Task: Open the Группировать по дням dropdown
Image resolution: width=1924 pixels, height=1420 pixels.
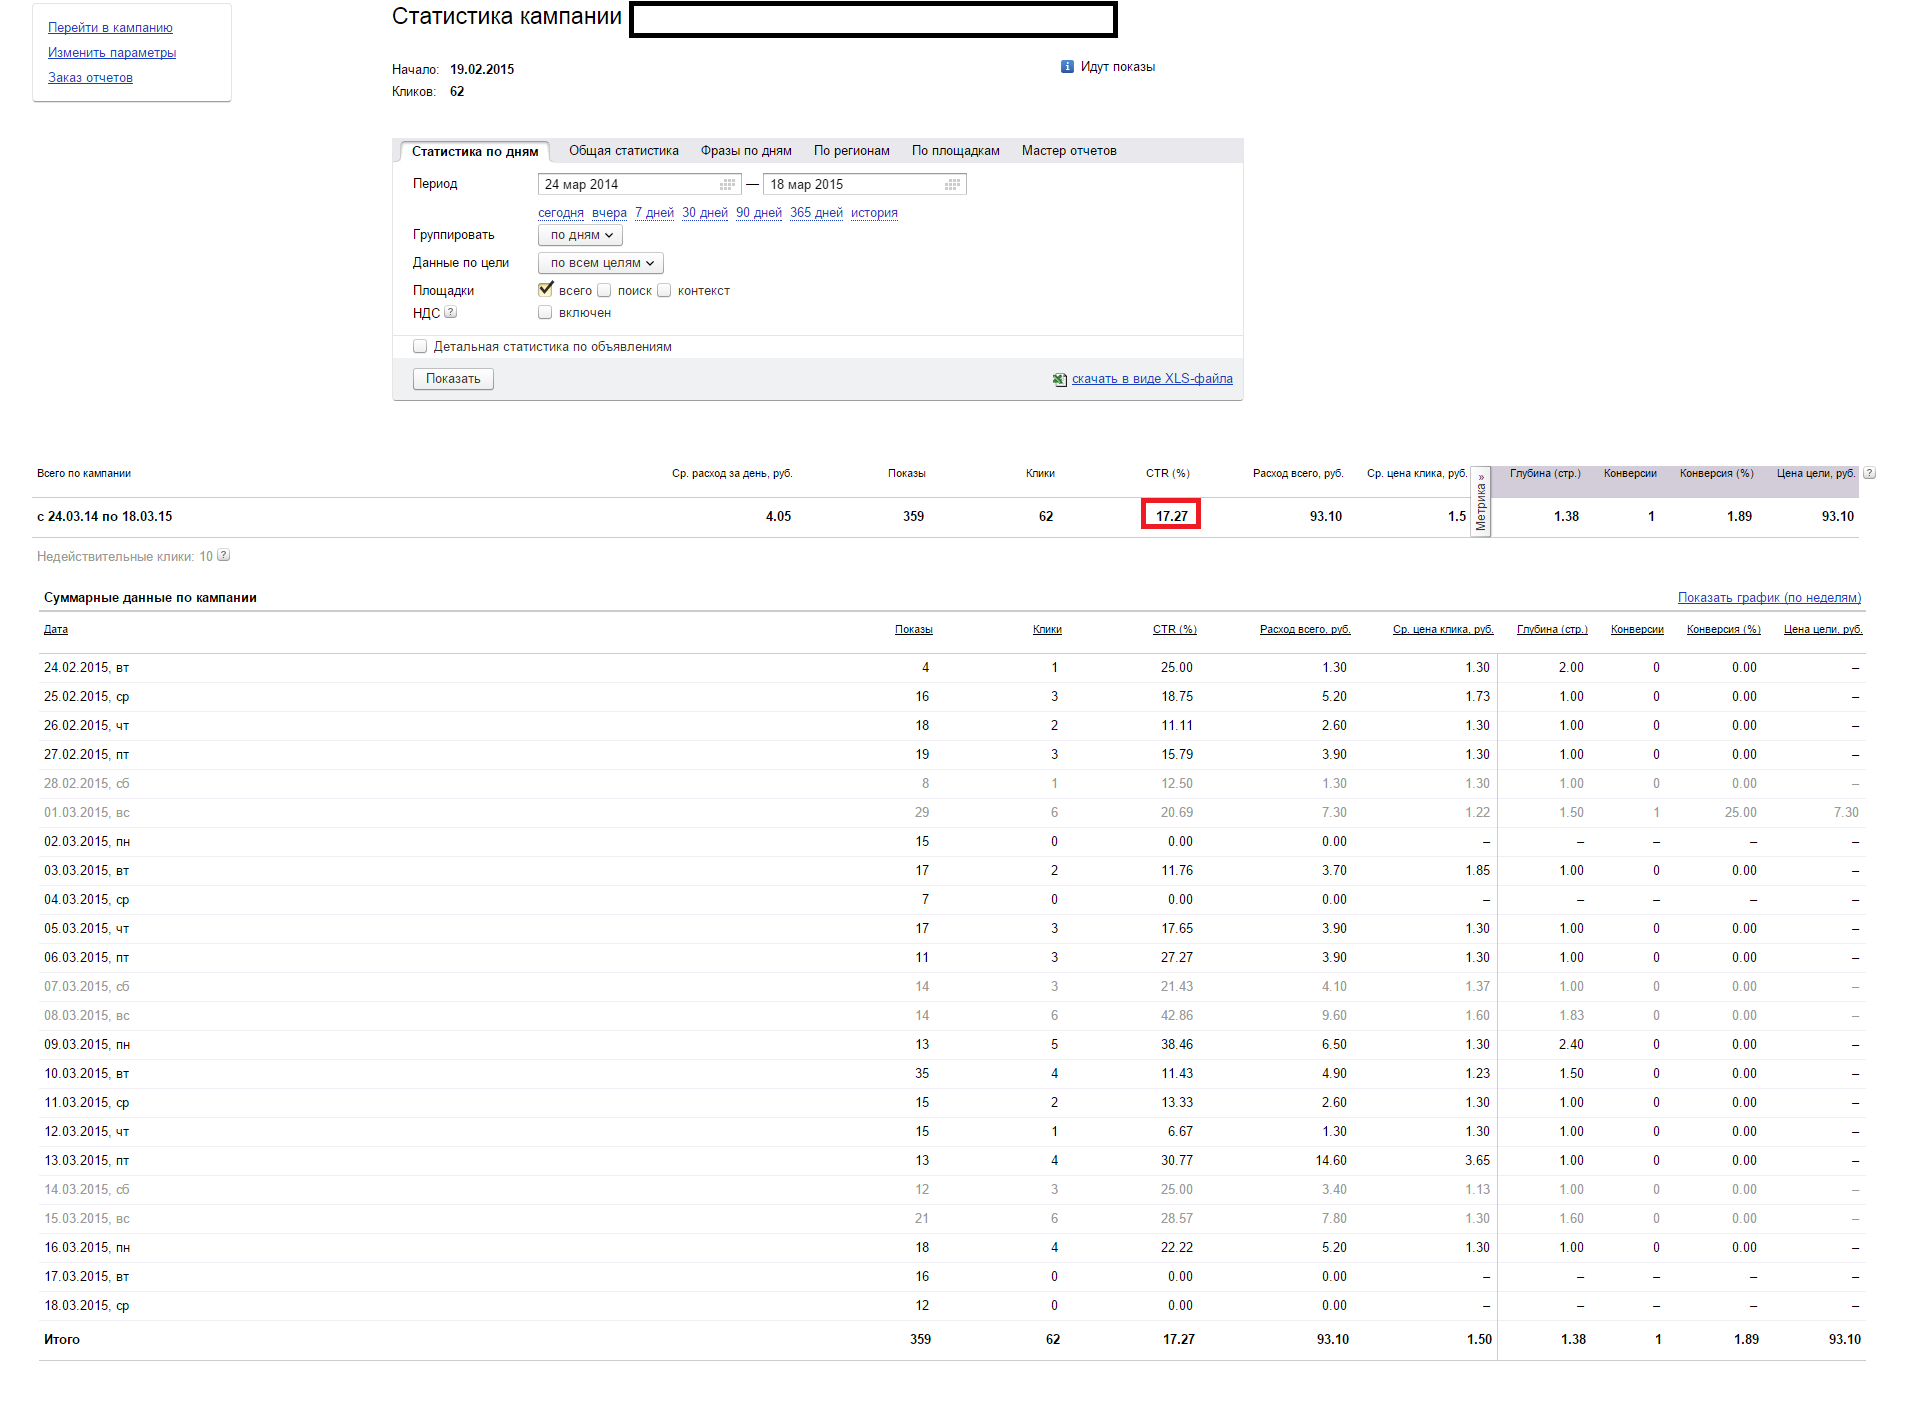Action: [580, 235]
